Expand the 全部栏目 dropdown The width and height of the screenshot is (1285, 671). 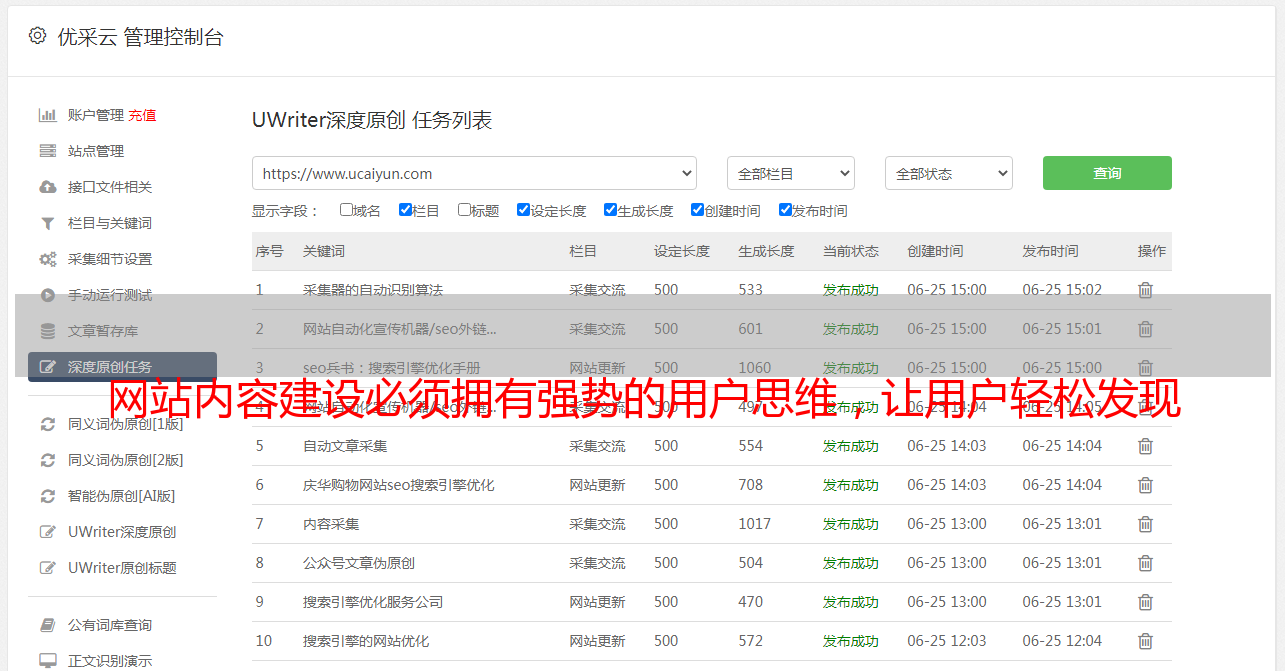790,173
